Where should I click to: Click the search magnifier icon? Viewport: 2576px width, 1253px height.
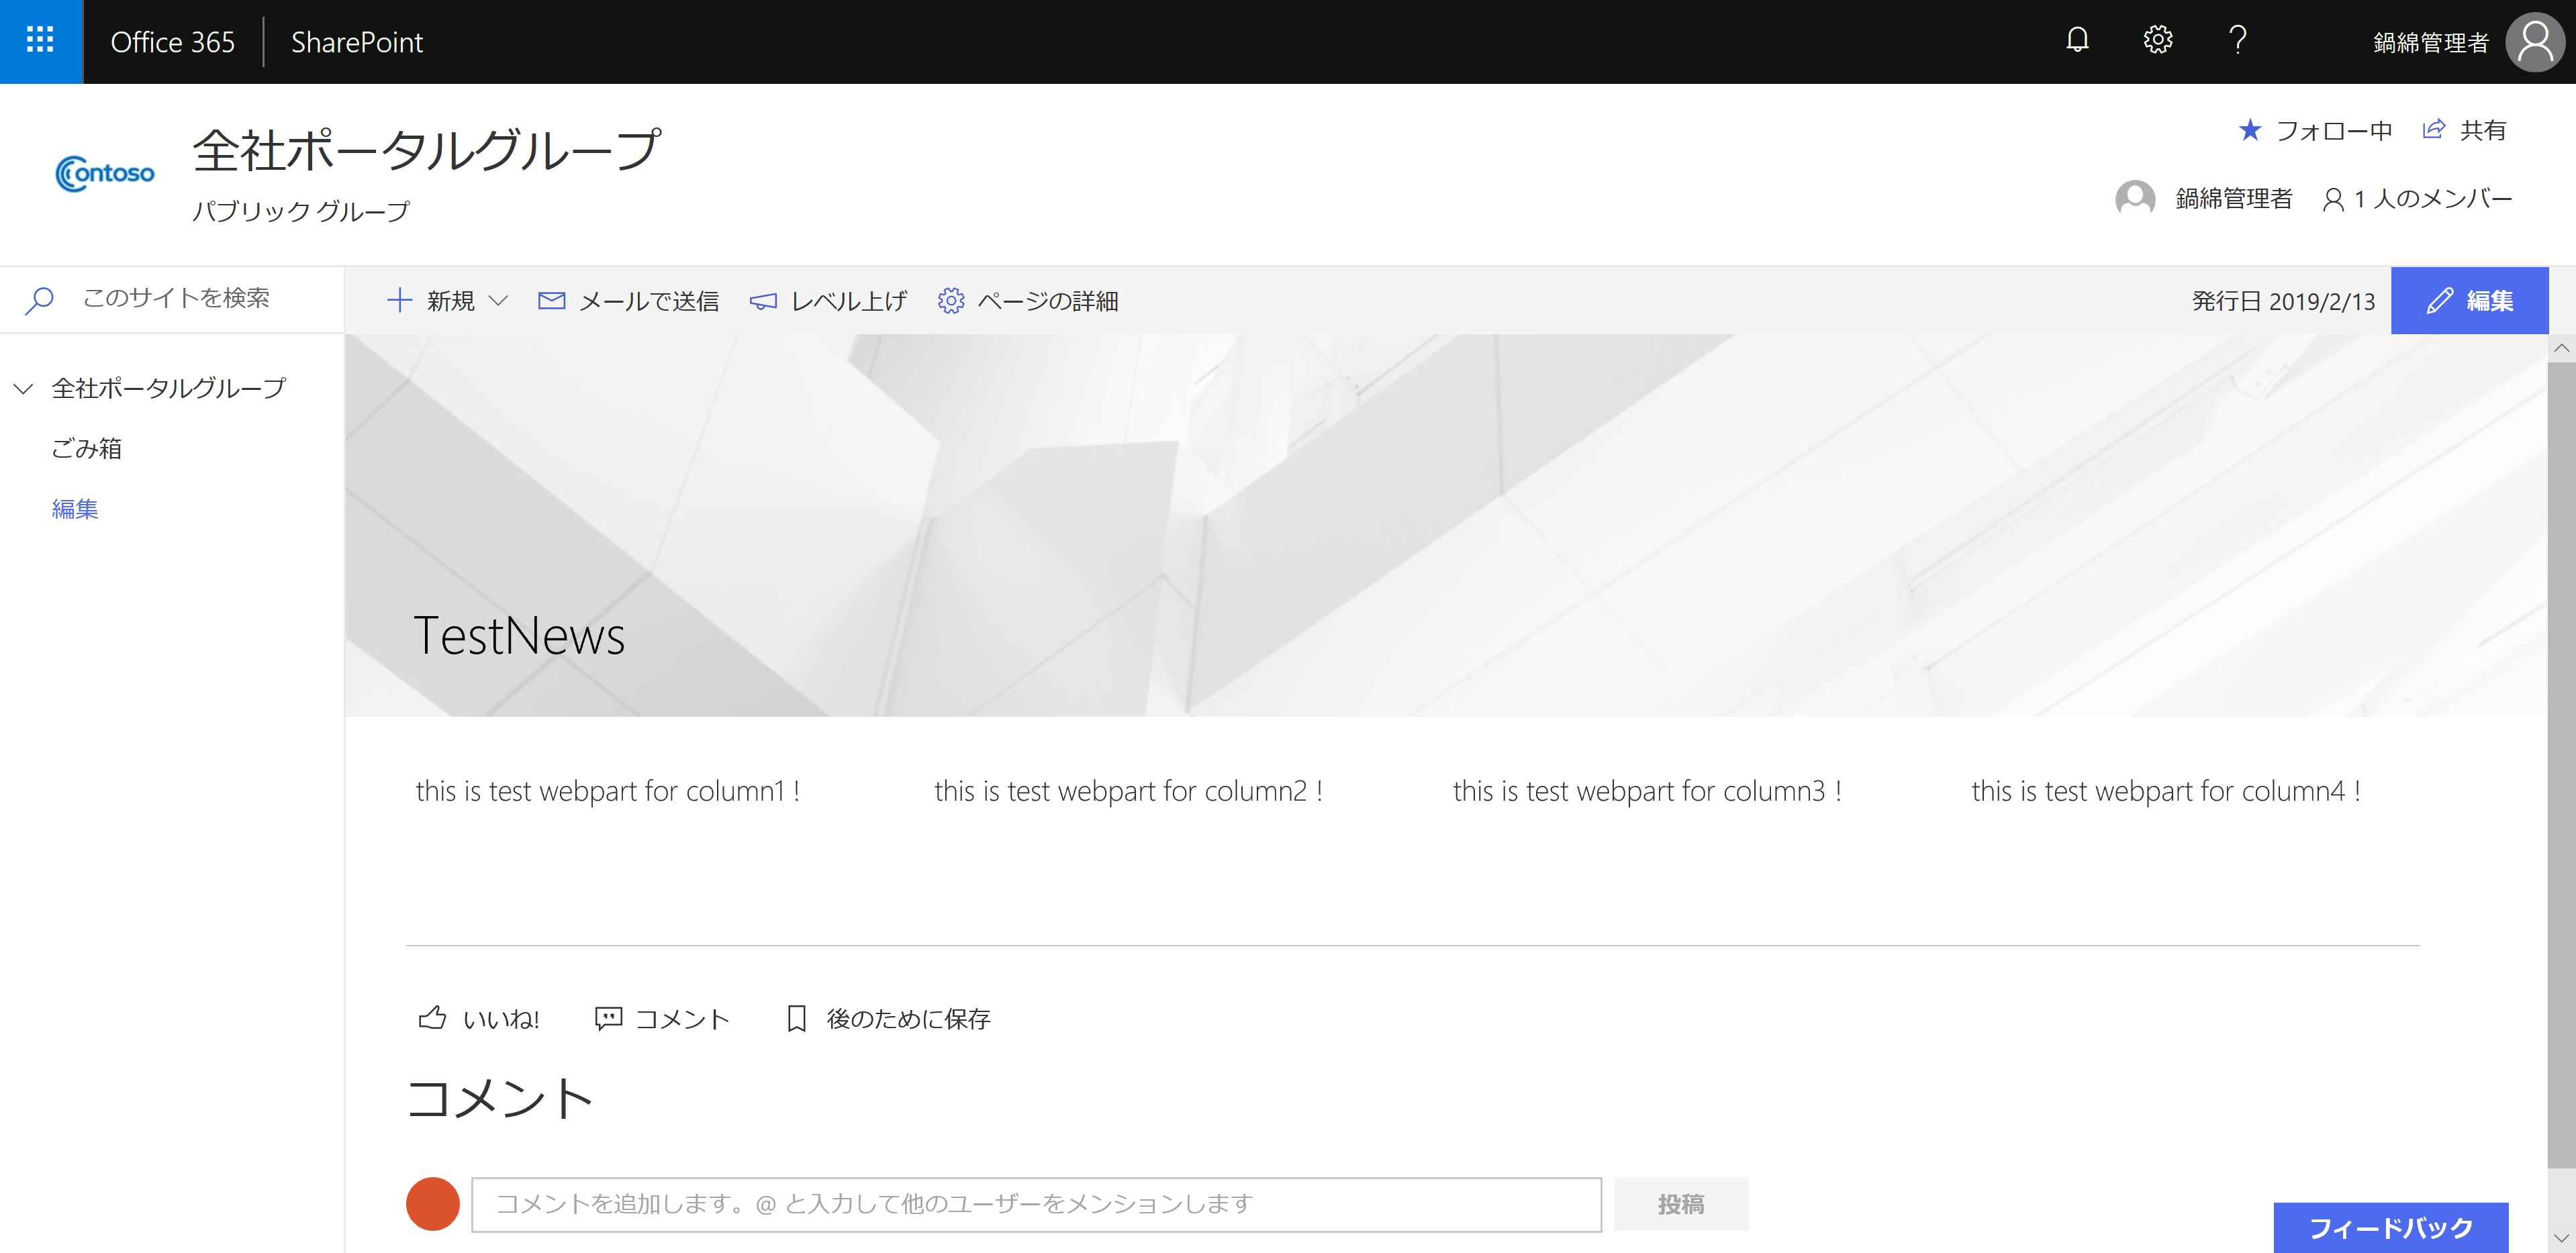40,299
